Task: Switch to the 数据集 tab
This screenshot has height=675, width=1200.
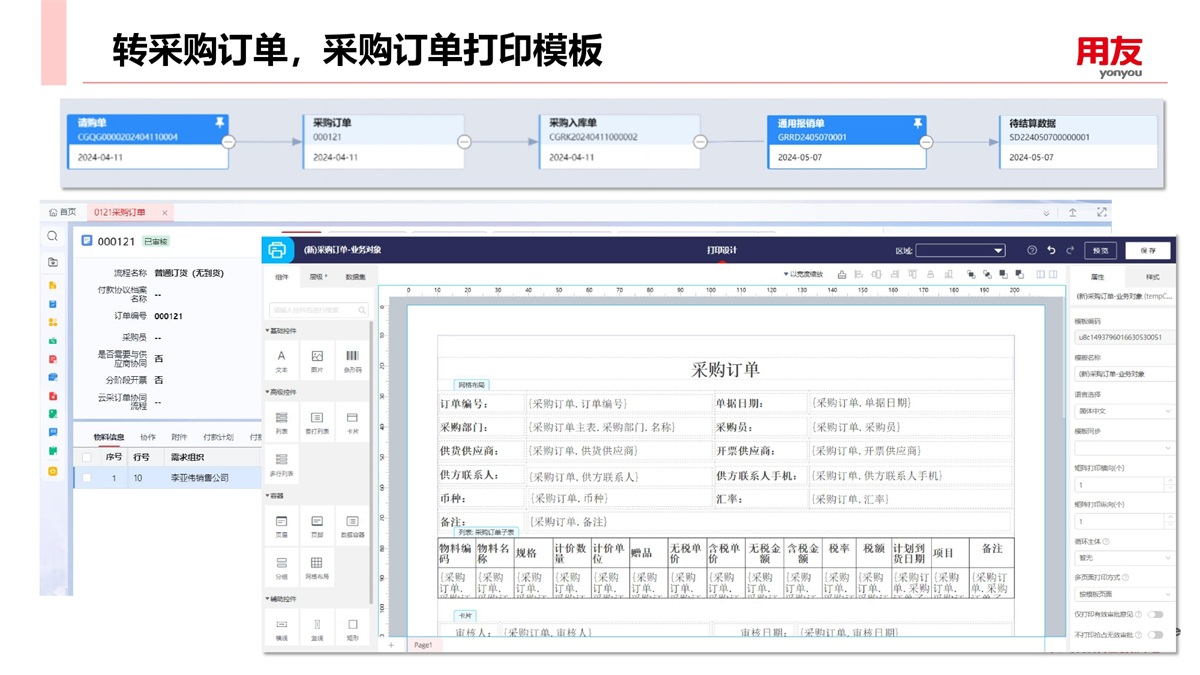Action: 355,277
